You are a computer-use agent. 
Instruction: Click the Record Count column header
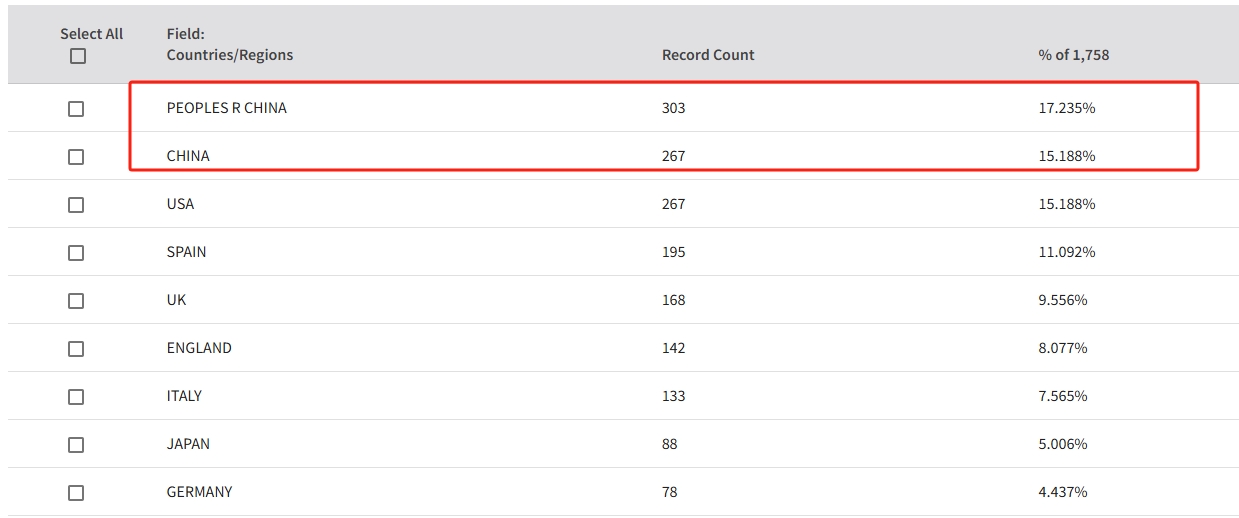coord(708,55)
